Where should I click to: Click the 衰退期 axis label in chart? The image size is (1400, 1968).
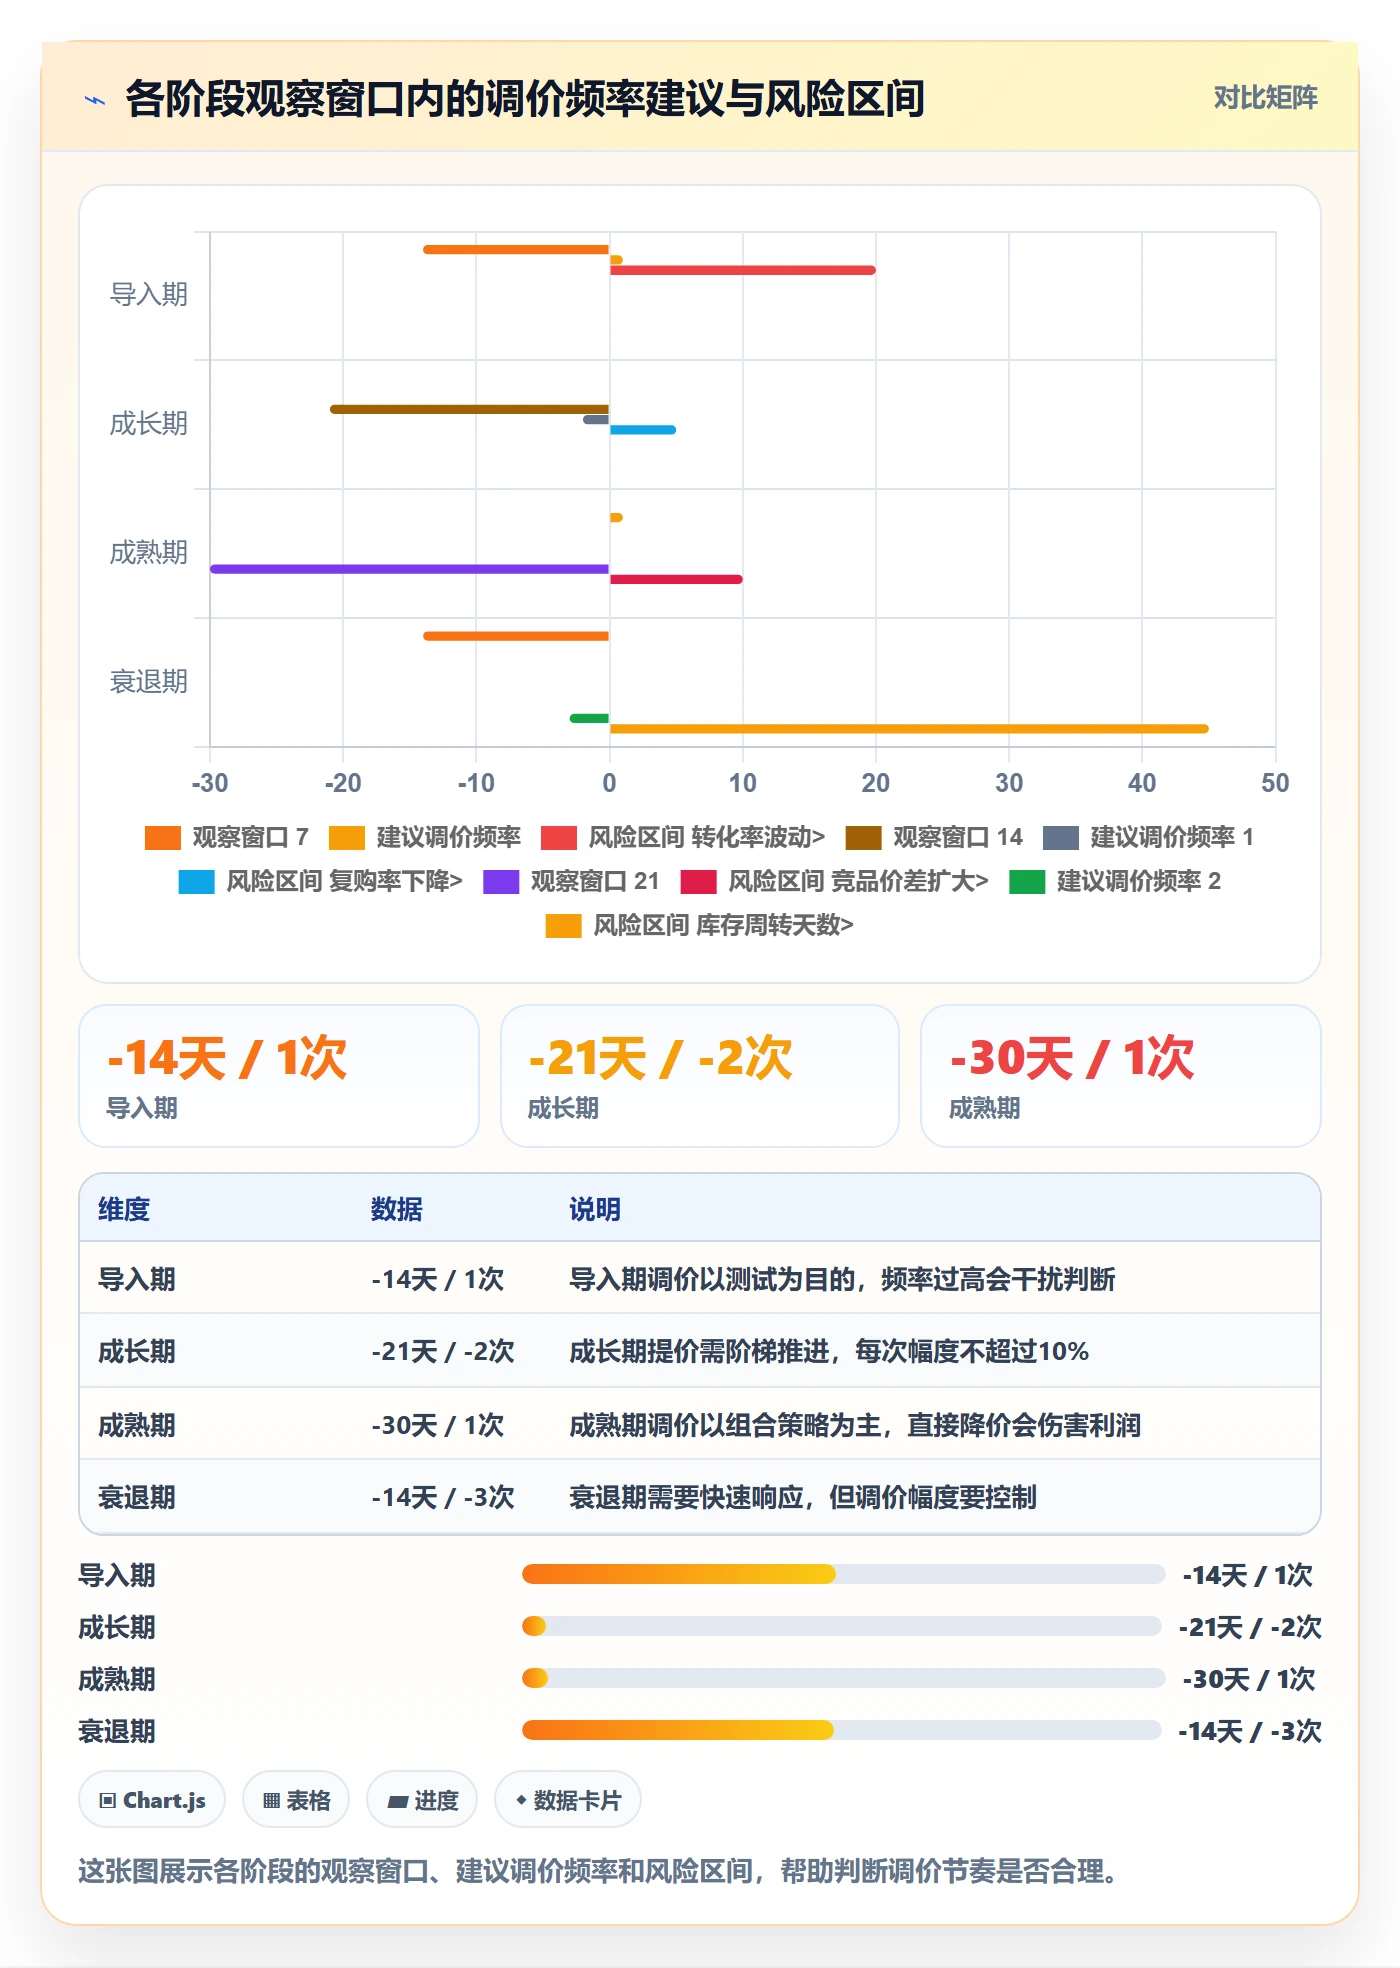[149, 682]
